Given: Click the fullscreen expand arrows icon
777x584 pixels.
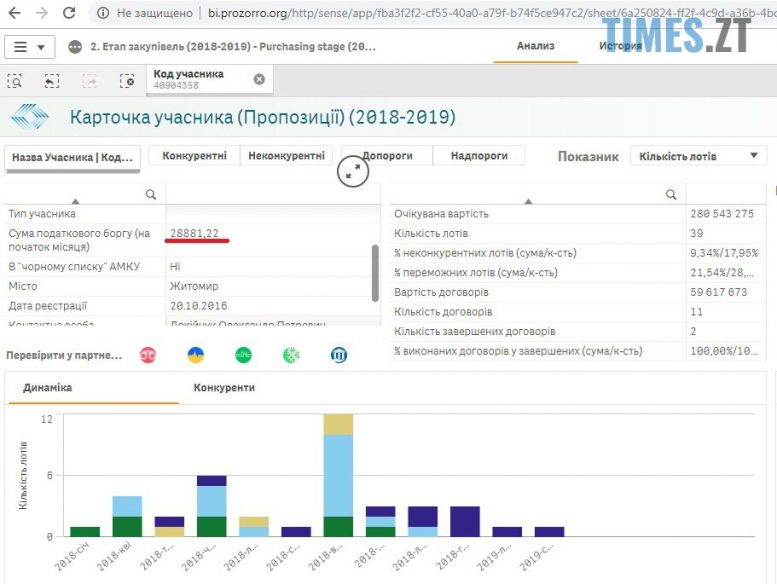Looking at the screenshot, I should coord(353,171).
